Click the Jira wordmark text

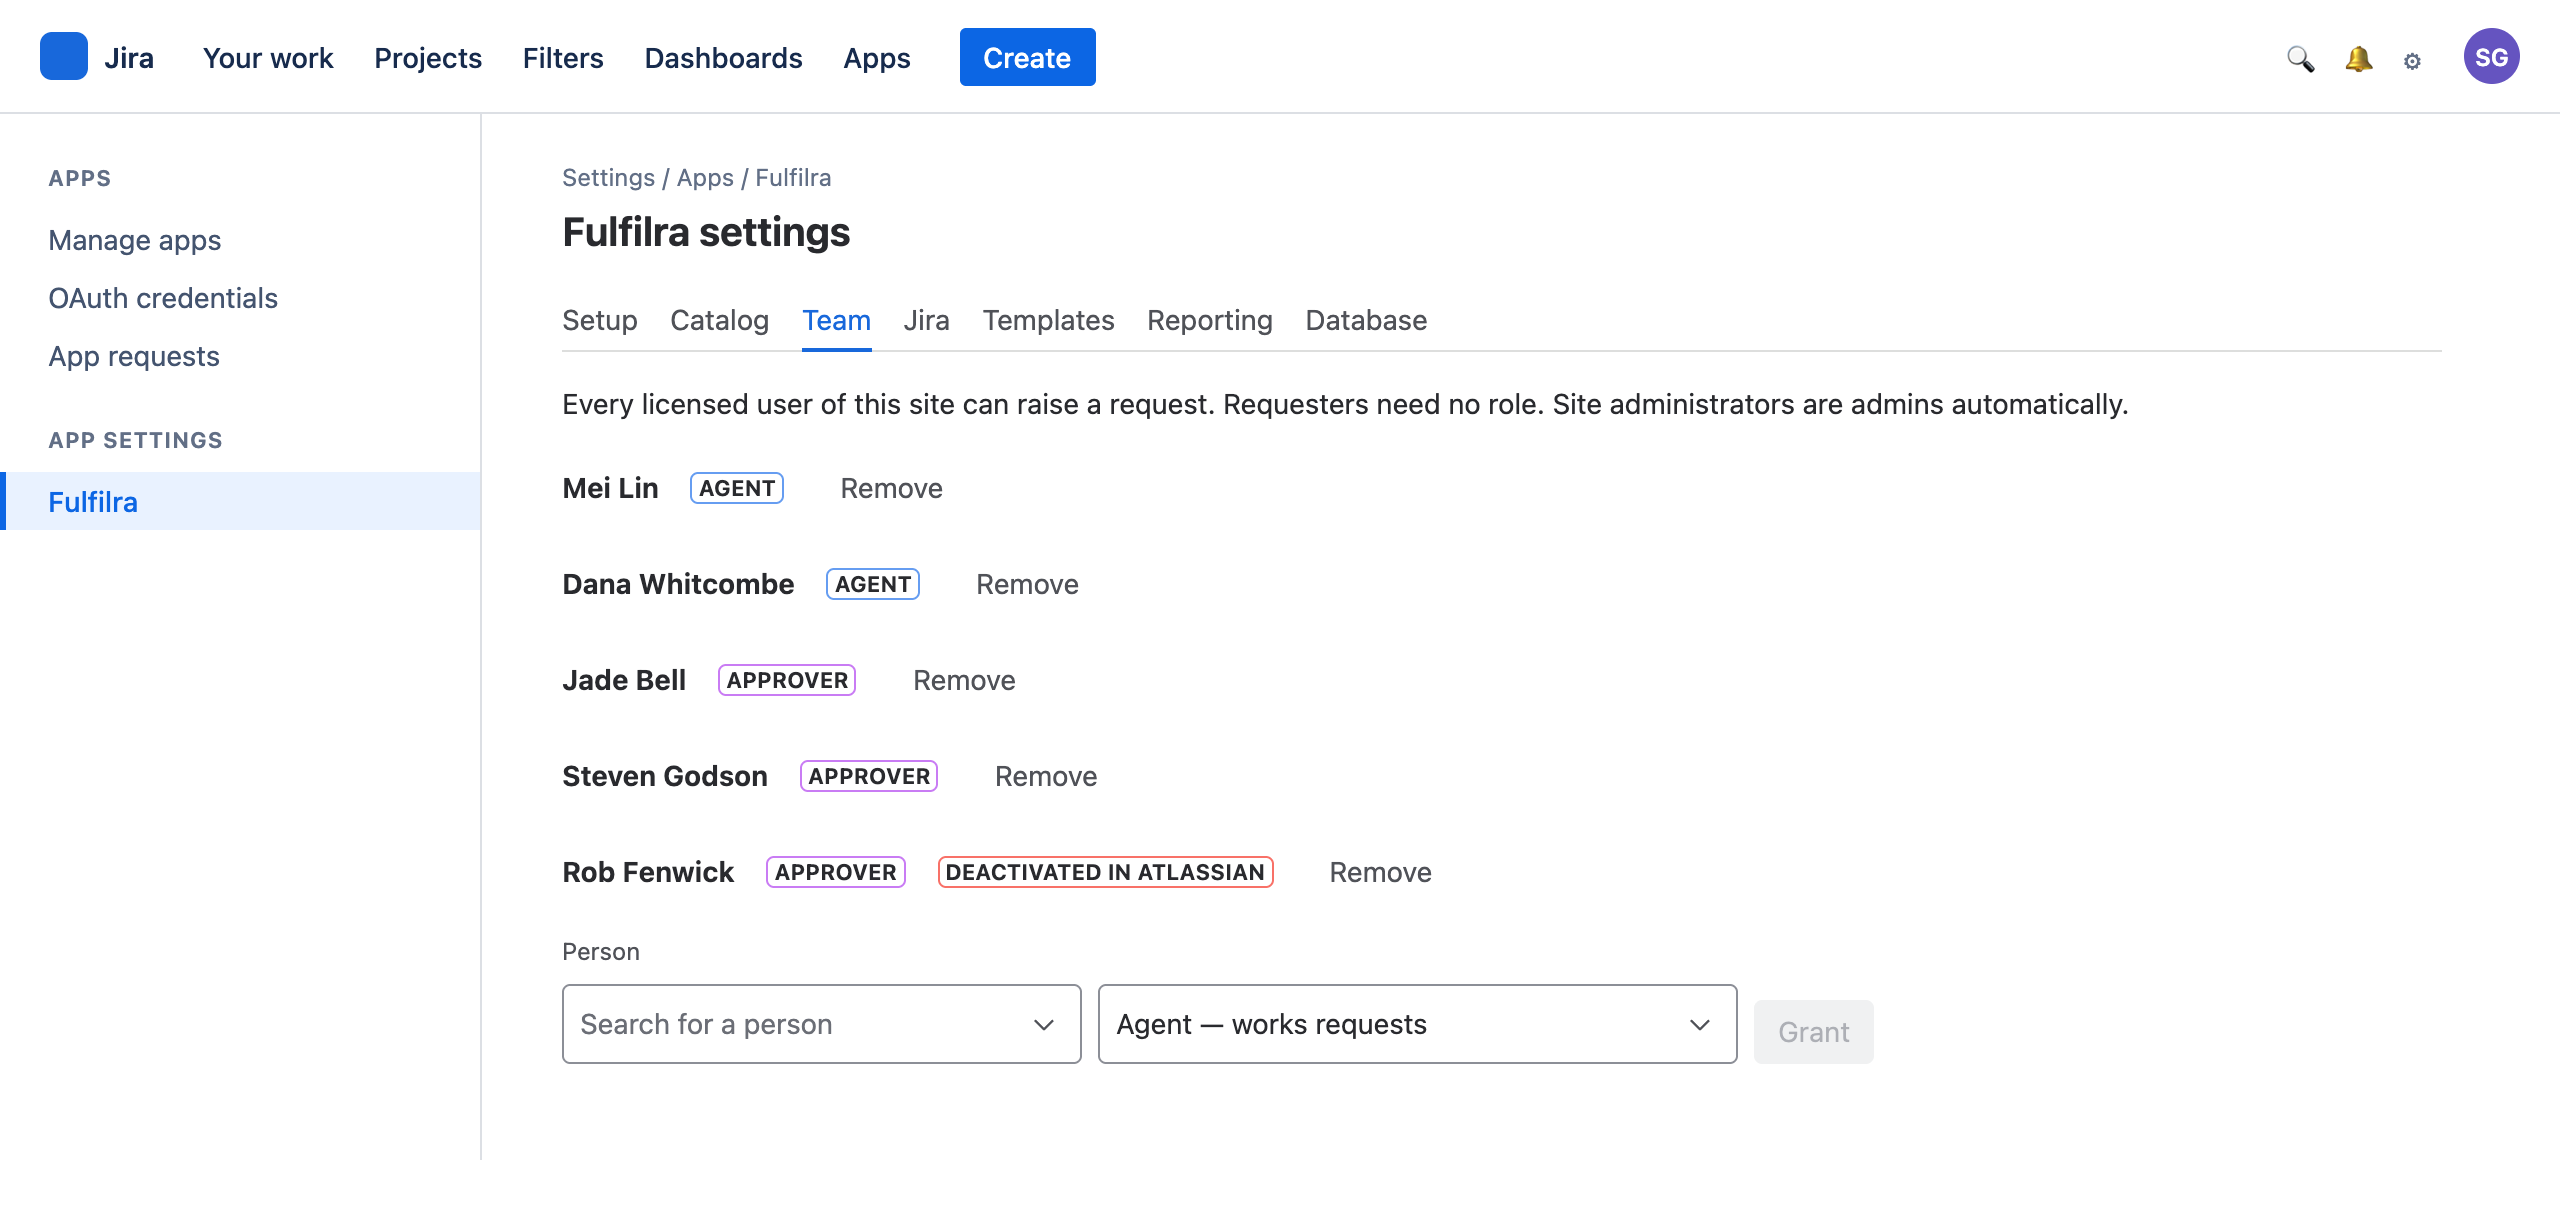[129, 58]
